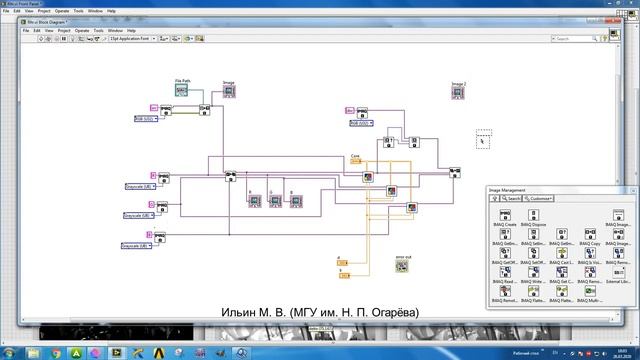Toggle Highlight Execution light bulb
Screen dimensions: 640x360
tap(73, 38)
